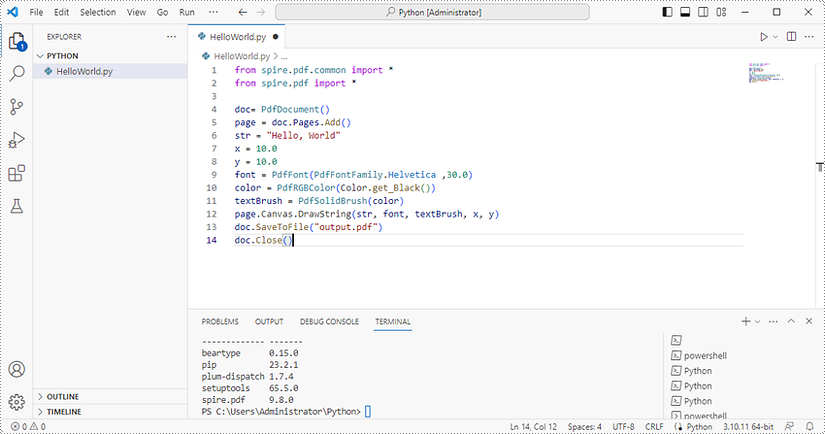This screenshot has height=434, width=825.
Task: Switch to the OUTPUT tab
Action: pyautogui.click(x=269, y=321)
